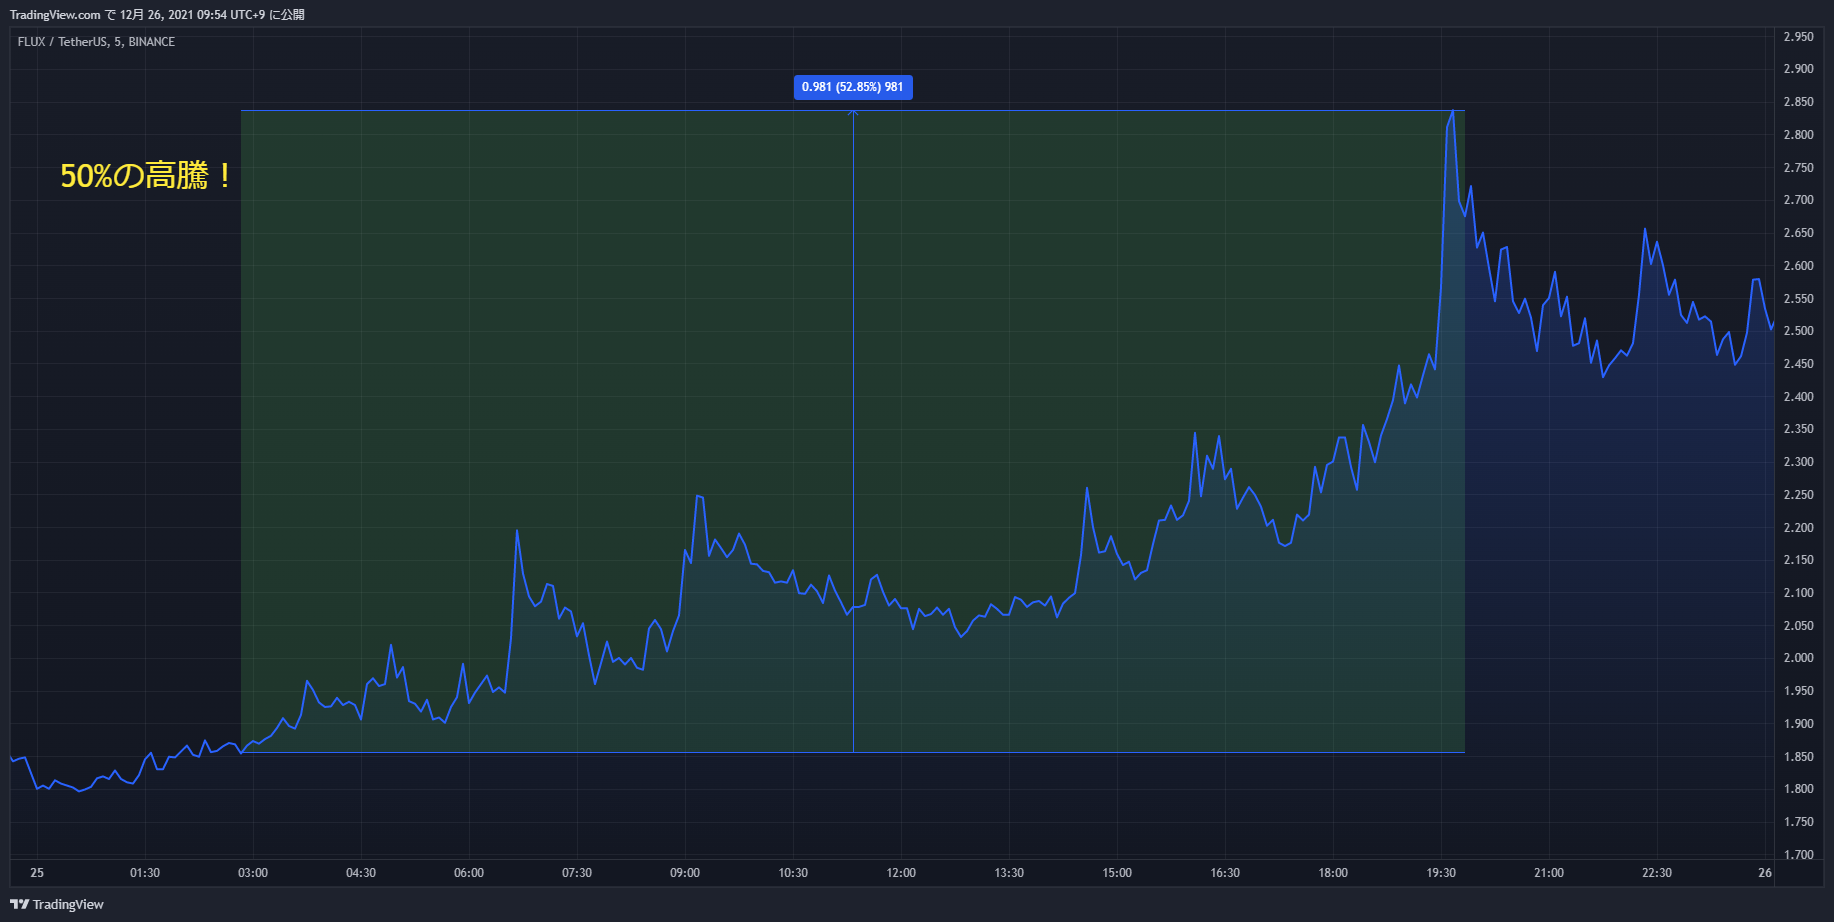1834x922 pixels.
Task: Click the 07:30 time axis label
Action: tap(577, 873)
